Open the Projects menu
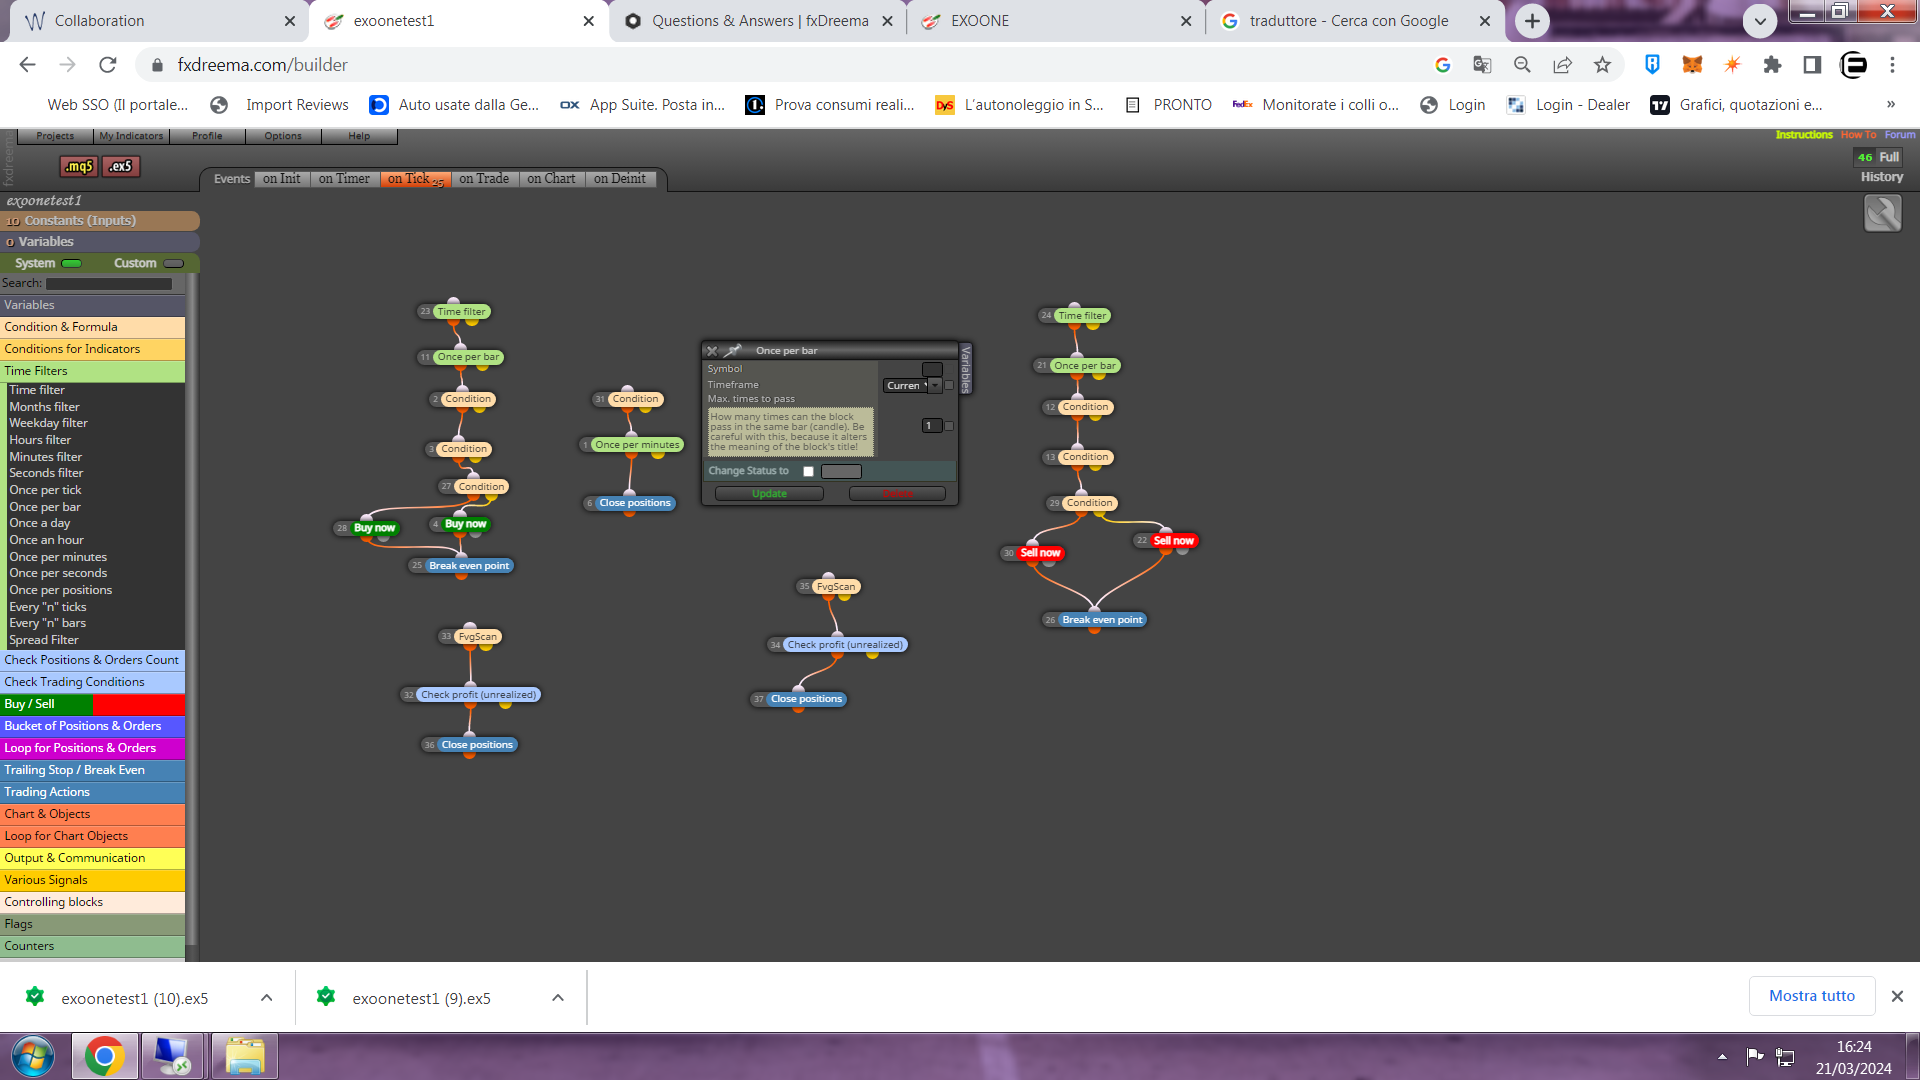 pos(55,136)
